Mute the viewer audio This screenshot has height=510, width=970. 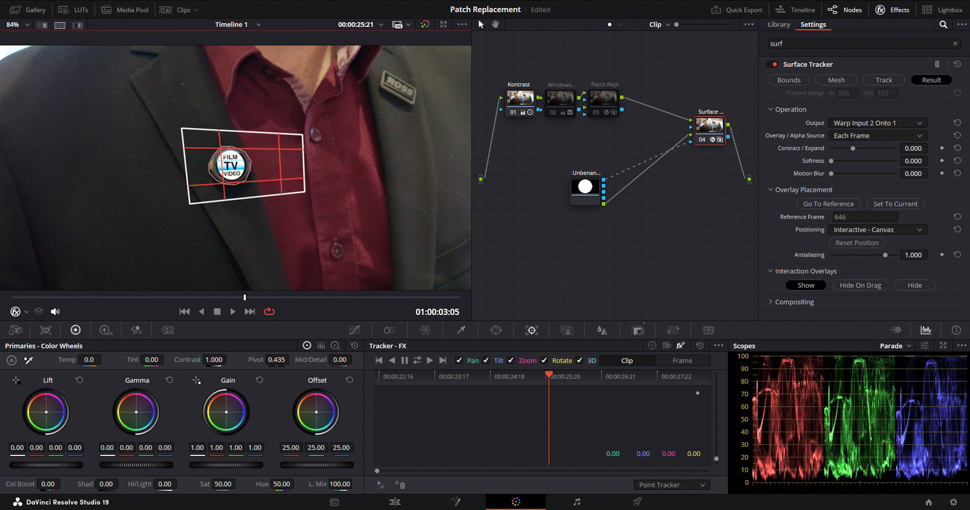pos(55,312)
